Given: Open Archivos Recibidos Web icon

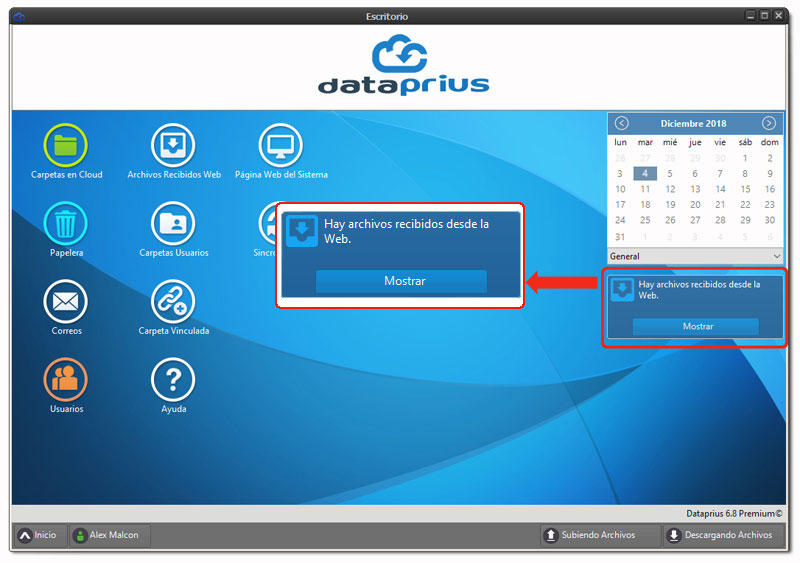Looking at the screenshot, I should pyautogui.click(x=173, y=145).
